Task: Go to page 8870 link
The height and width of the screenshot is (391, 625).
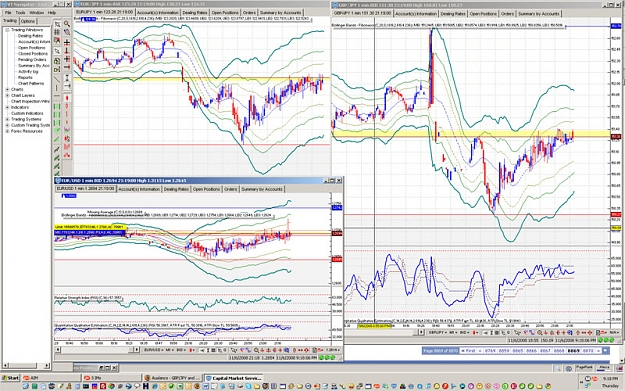Action: pyautogui.click(x=588, y=351)
